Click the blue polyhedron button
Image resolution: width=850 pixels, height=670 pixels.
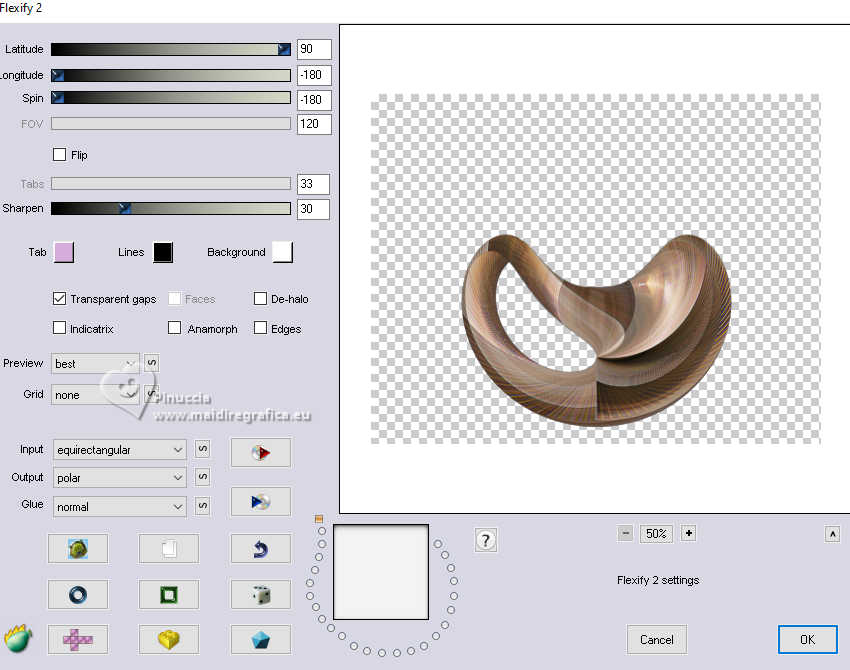pyautogui.click(x=261, y=640)
